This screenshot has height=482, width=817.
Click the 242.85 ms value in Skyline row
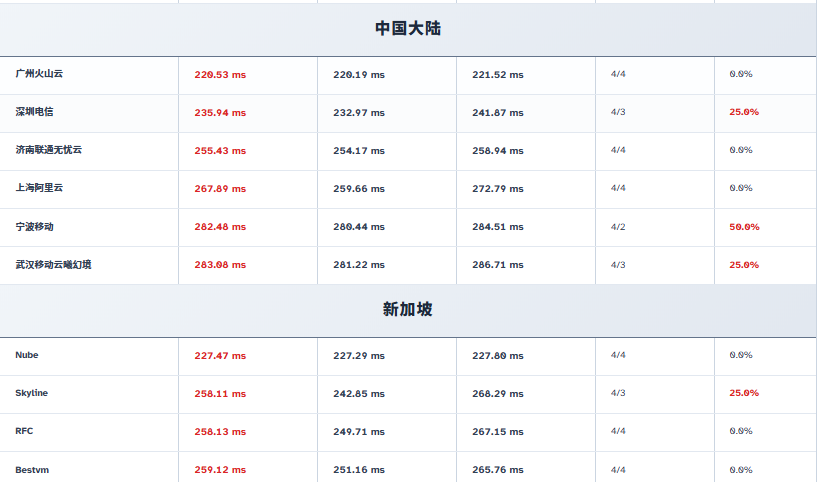(359, 394)
